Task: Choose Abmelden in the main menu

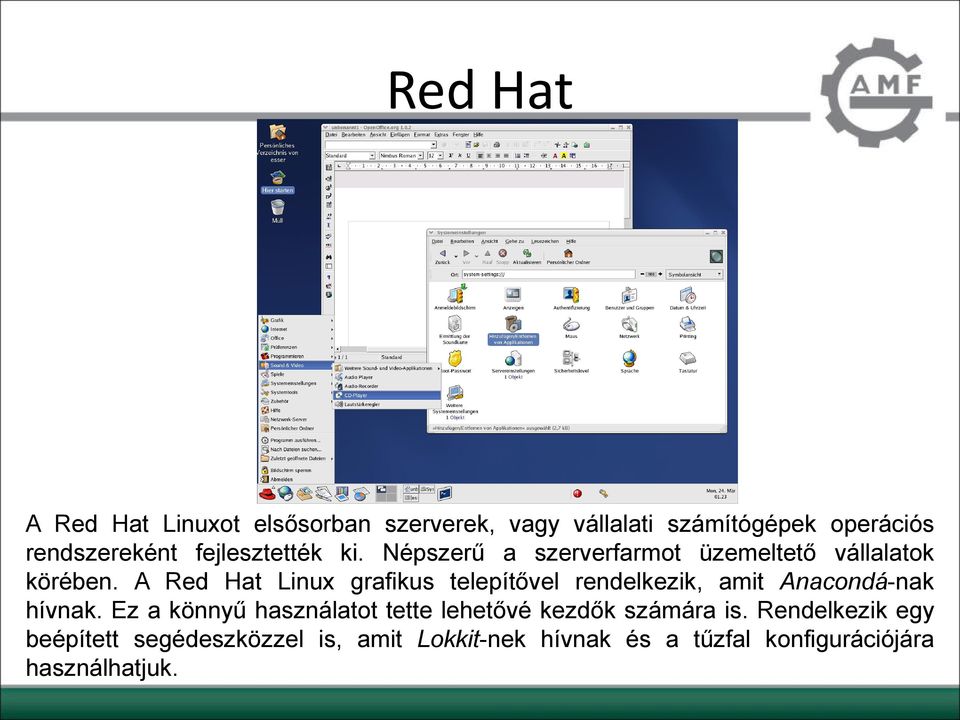Action: pyautogui.click(x=296, y=479)
